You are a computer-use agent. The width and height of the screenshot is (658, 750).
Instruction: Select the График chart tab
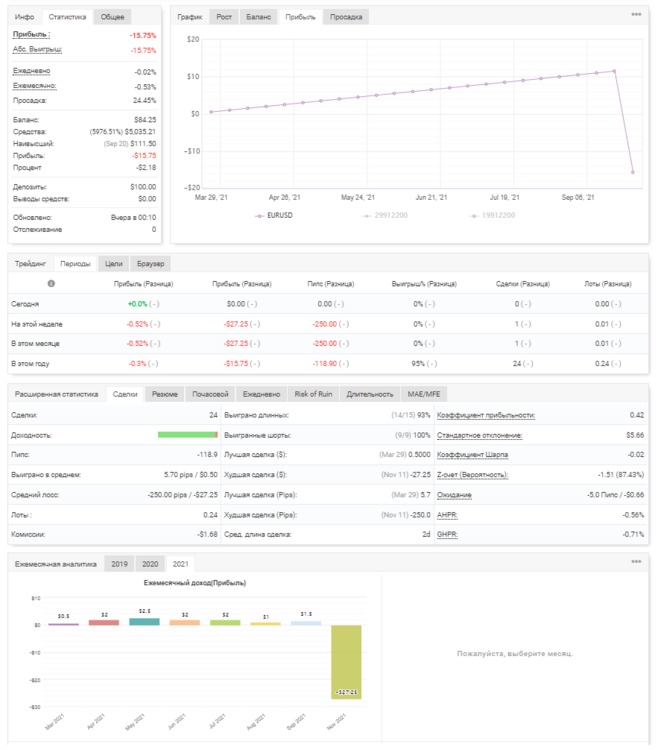(x=189, y=17)
